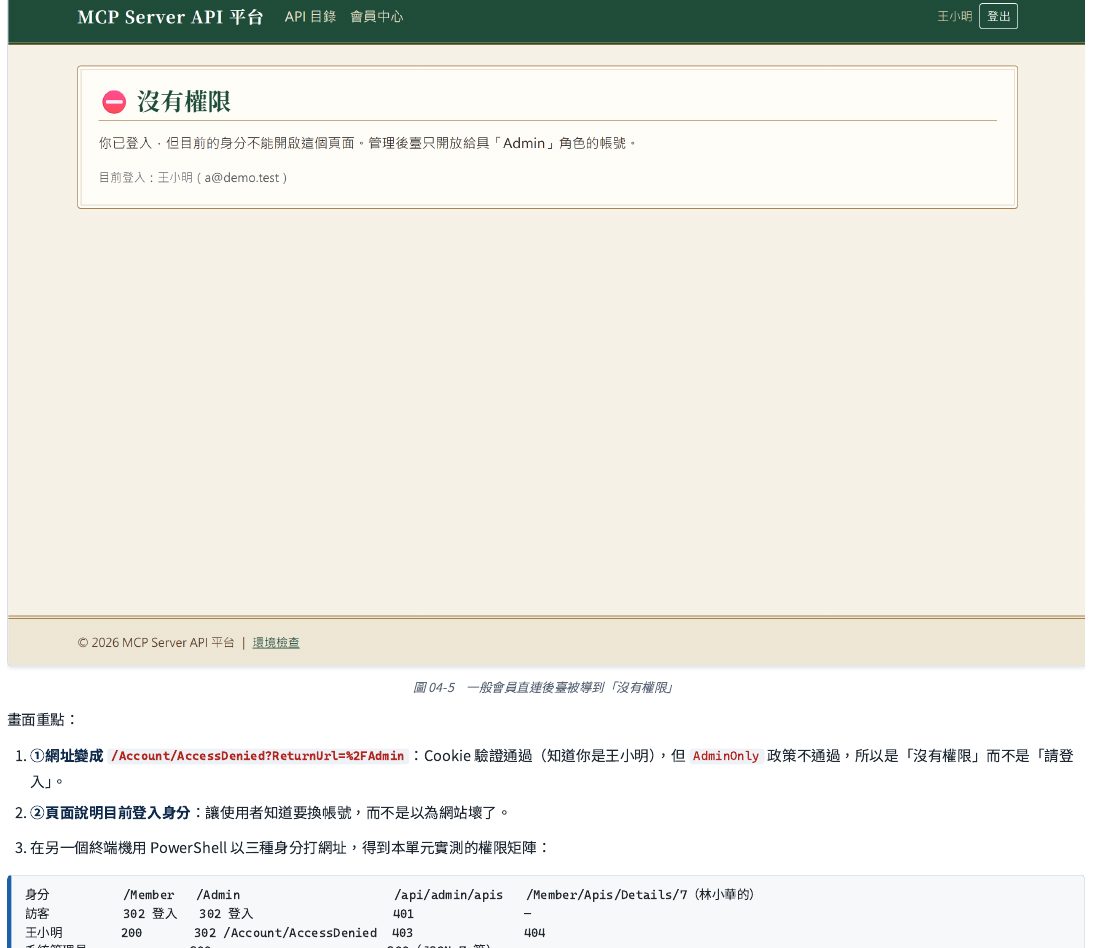Click the bold 網址變成 text

[x=74, y=756]
